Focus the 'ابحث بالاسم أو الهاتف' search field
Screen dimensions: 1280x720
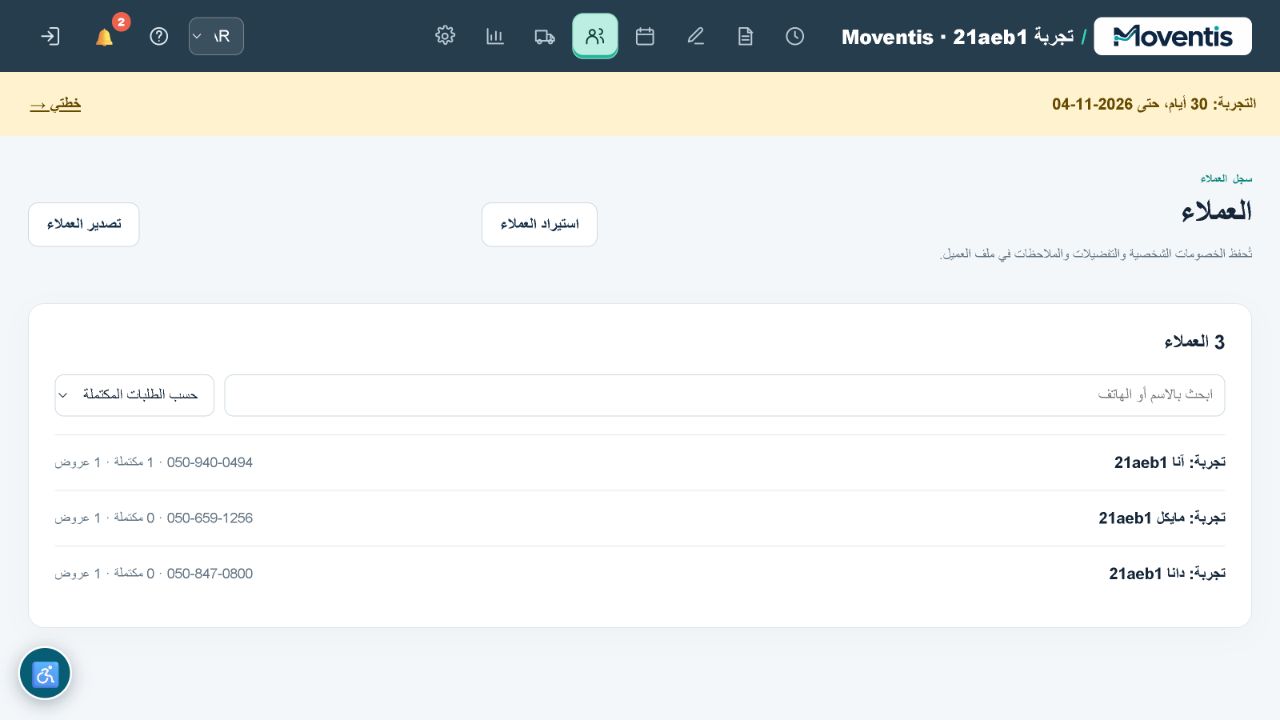coord(725,395)
